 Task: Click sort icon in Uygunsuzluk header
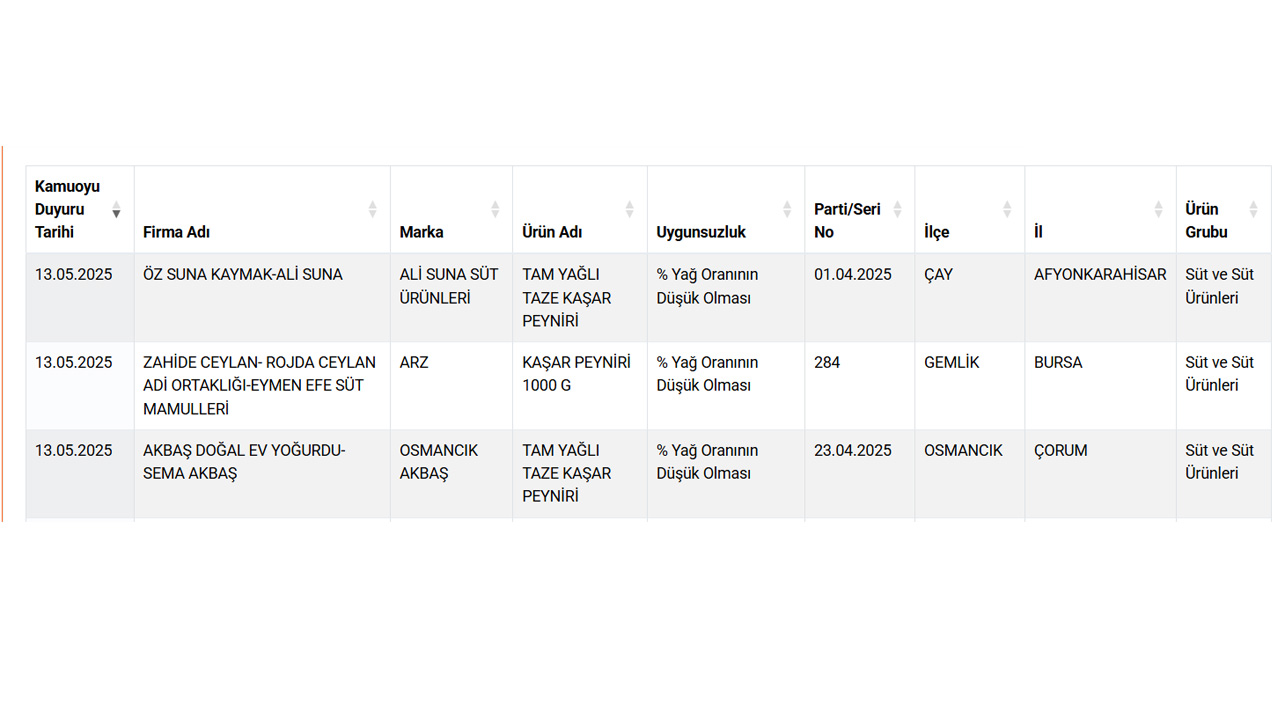(x=787, y=210)
